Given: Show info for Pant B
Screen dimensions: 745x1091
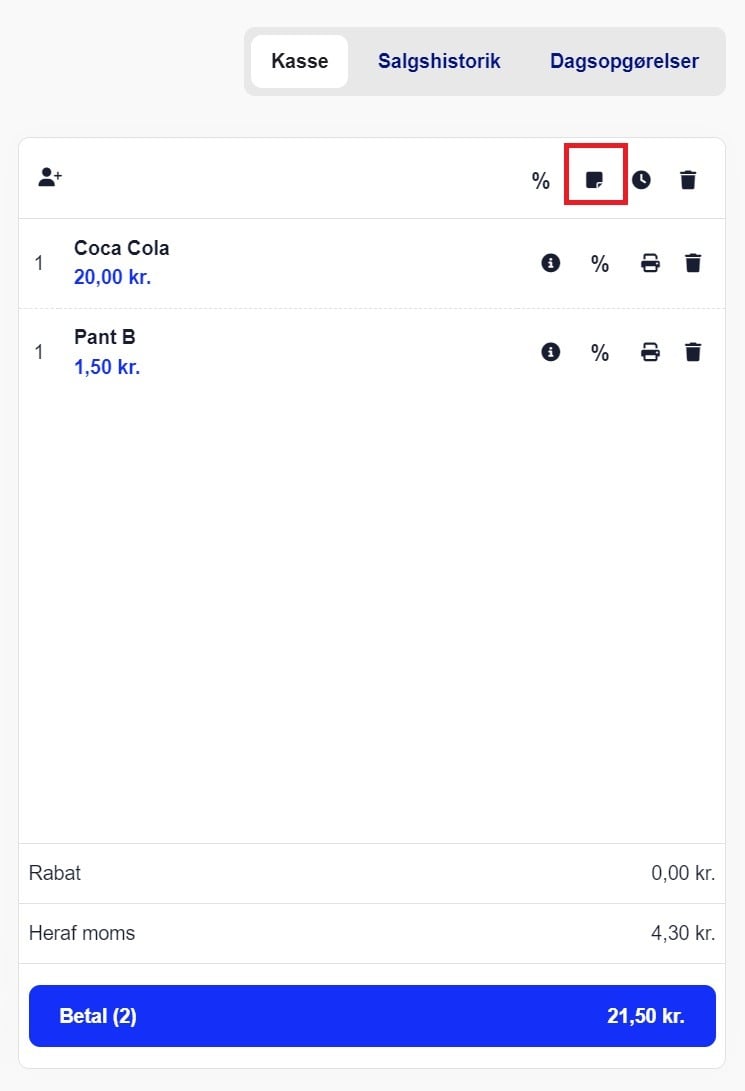Looking at the screenshot, I should 550,352.
